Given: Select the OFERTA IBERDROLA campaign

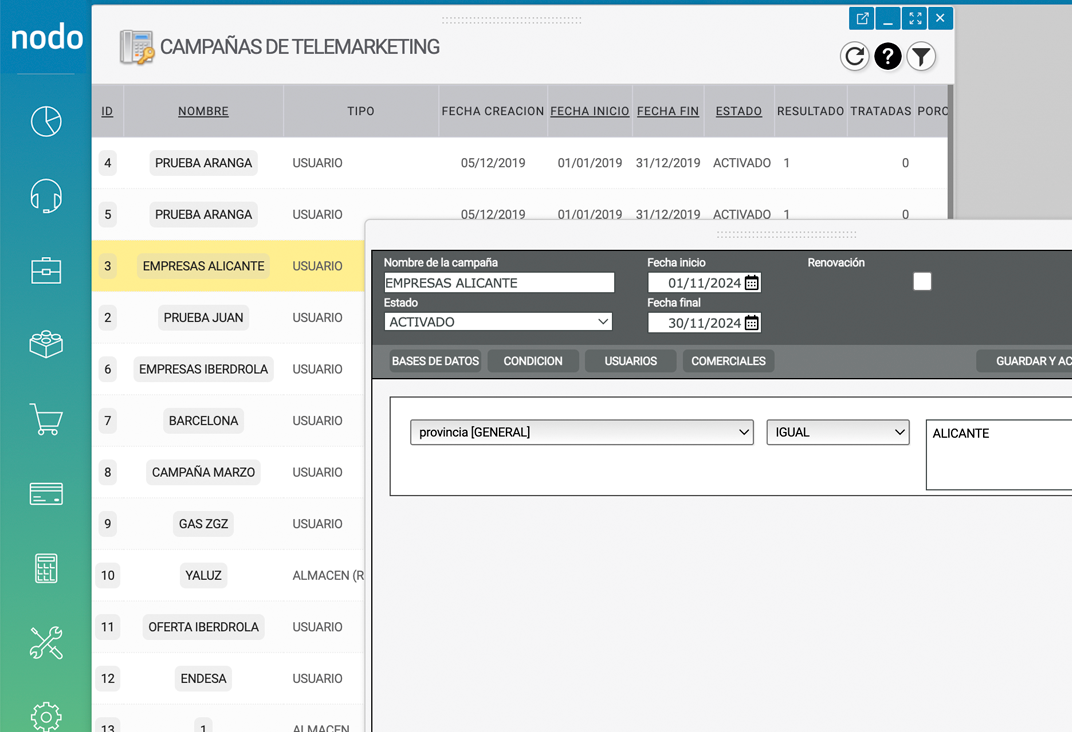Looking at the screenshot, I should pyautogui.click(x=203, y=627).
